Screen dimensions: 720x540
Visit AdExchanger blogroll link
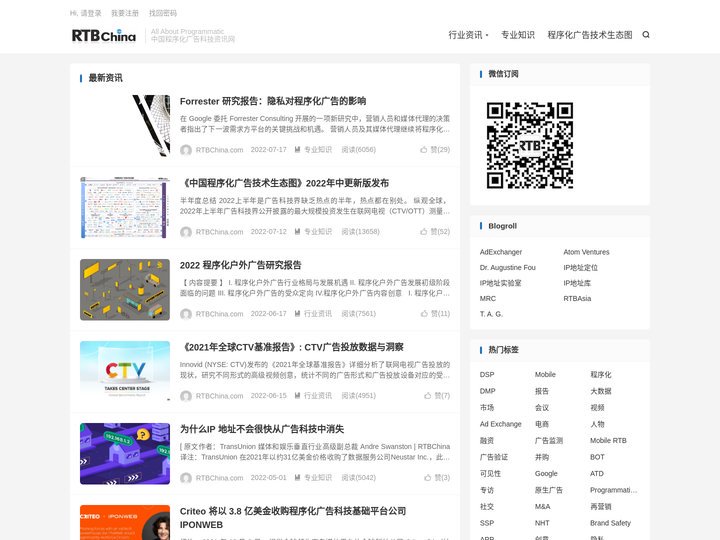click(501, 252)
